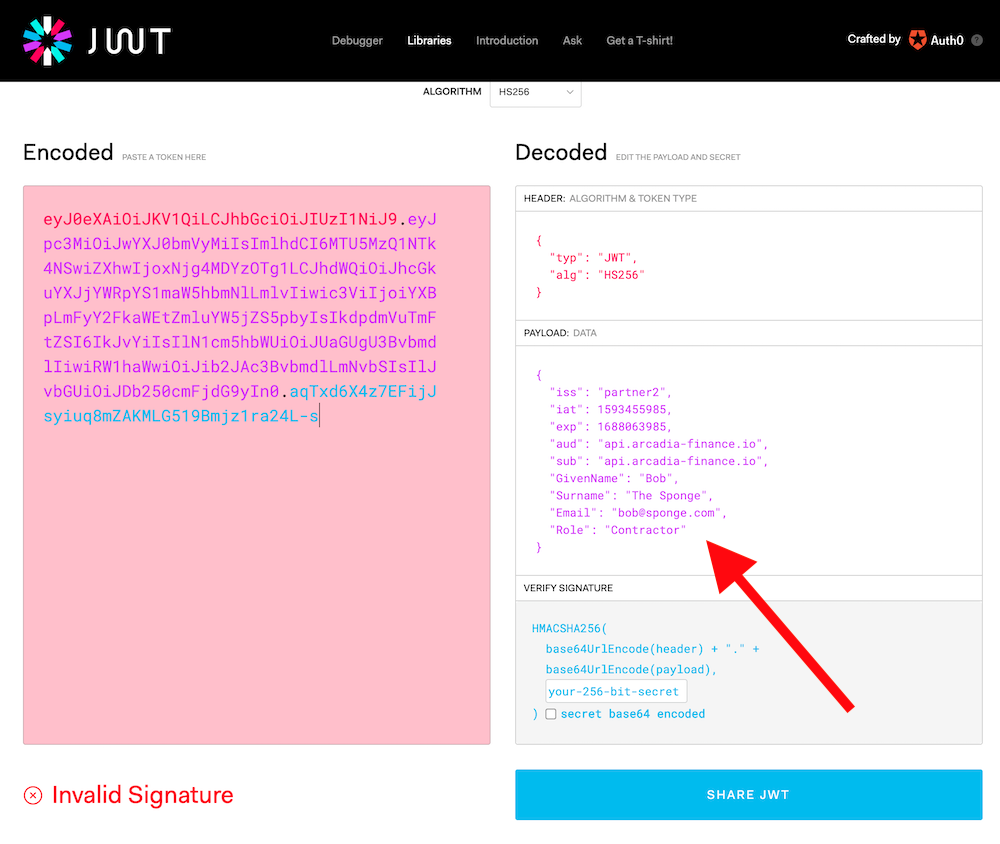Click the HMACSHA256( signature text
The image size is (1000, 844).
tap(570, 628)
